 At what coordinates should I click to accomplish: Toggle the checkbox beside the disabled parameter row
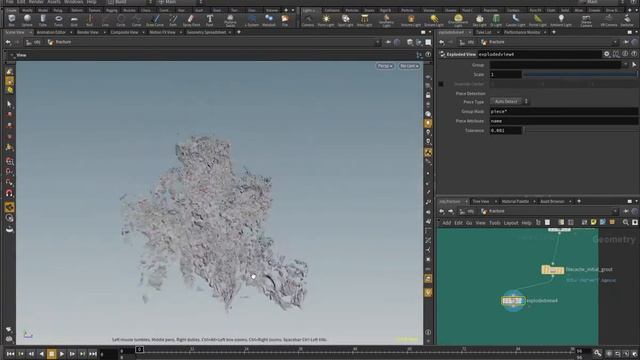441,84
